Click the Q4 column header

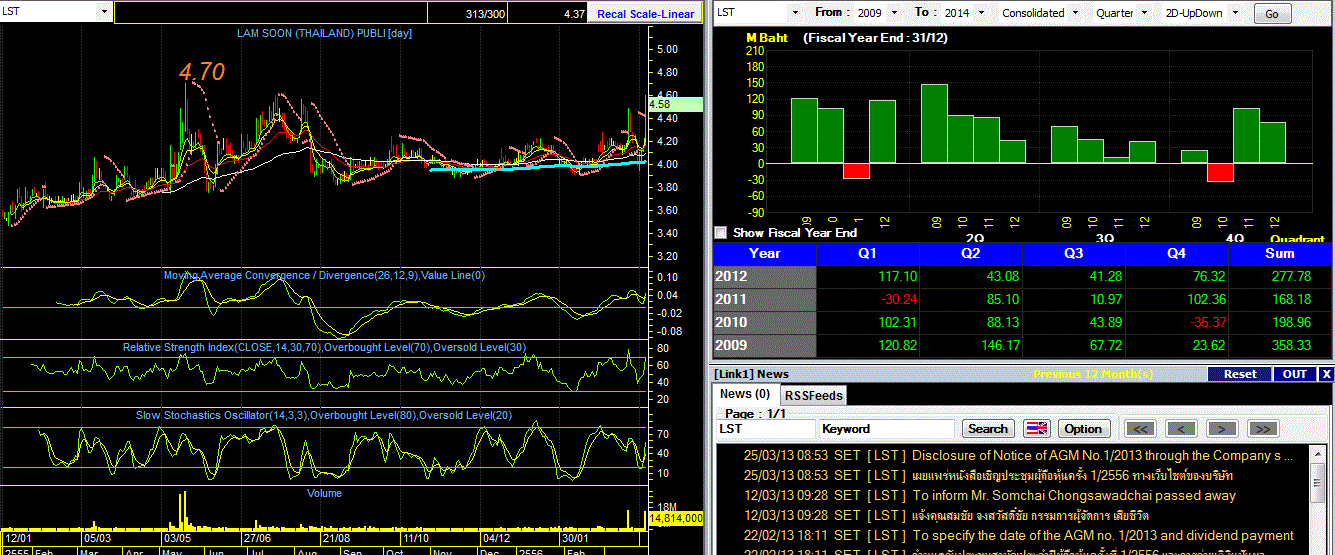coord(1177,254)
